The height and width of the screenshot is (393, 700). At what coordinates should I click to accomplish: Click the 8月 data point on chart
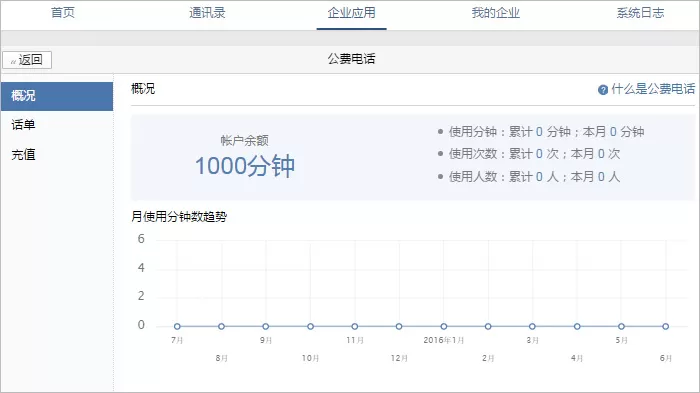click(221, 326)
